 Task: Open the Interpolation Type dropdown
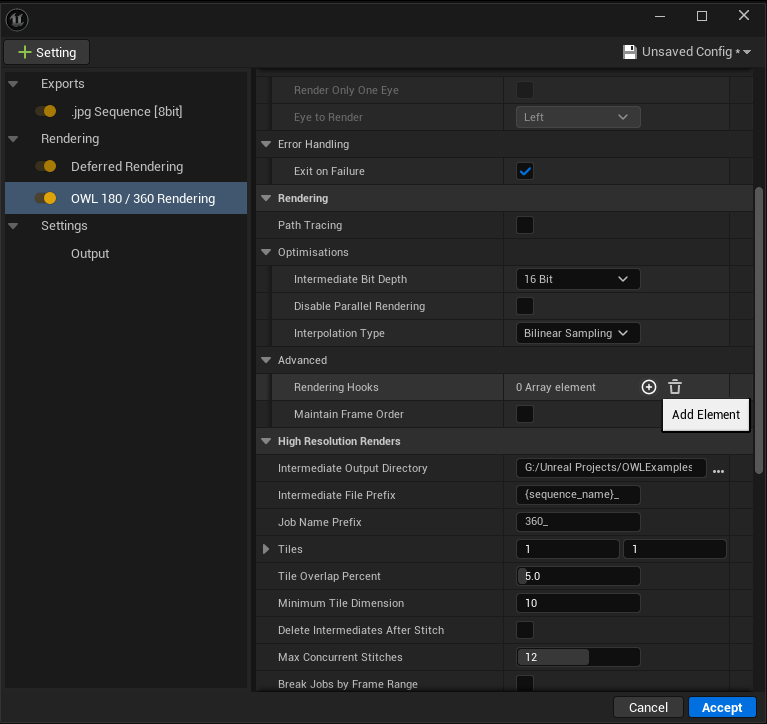tap(578, 333)
